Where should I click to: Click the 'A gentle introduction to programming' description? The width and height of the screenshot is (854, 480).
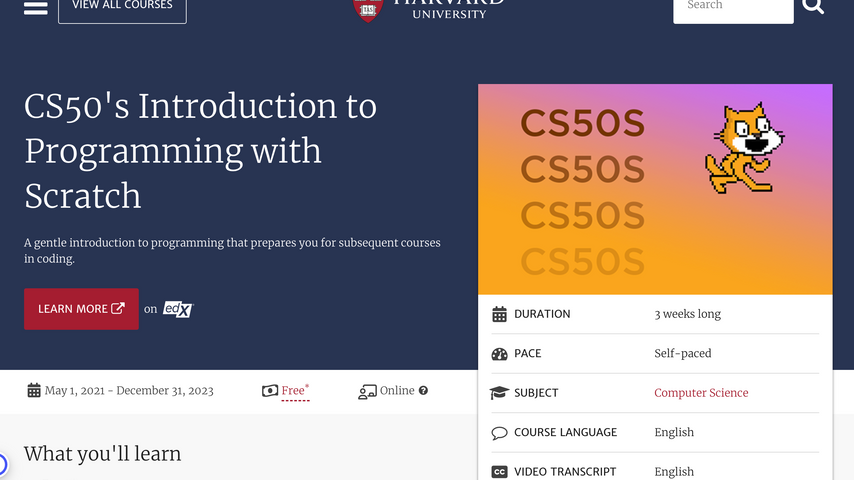[232, 251]
